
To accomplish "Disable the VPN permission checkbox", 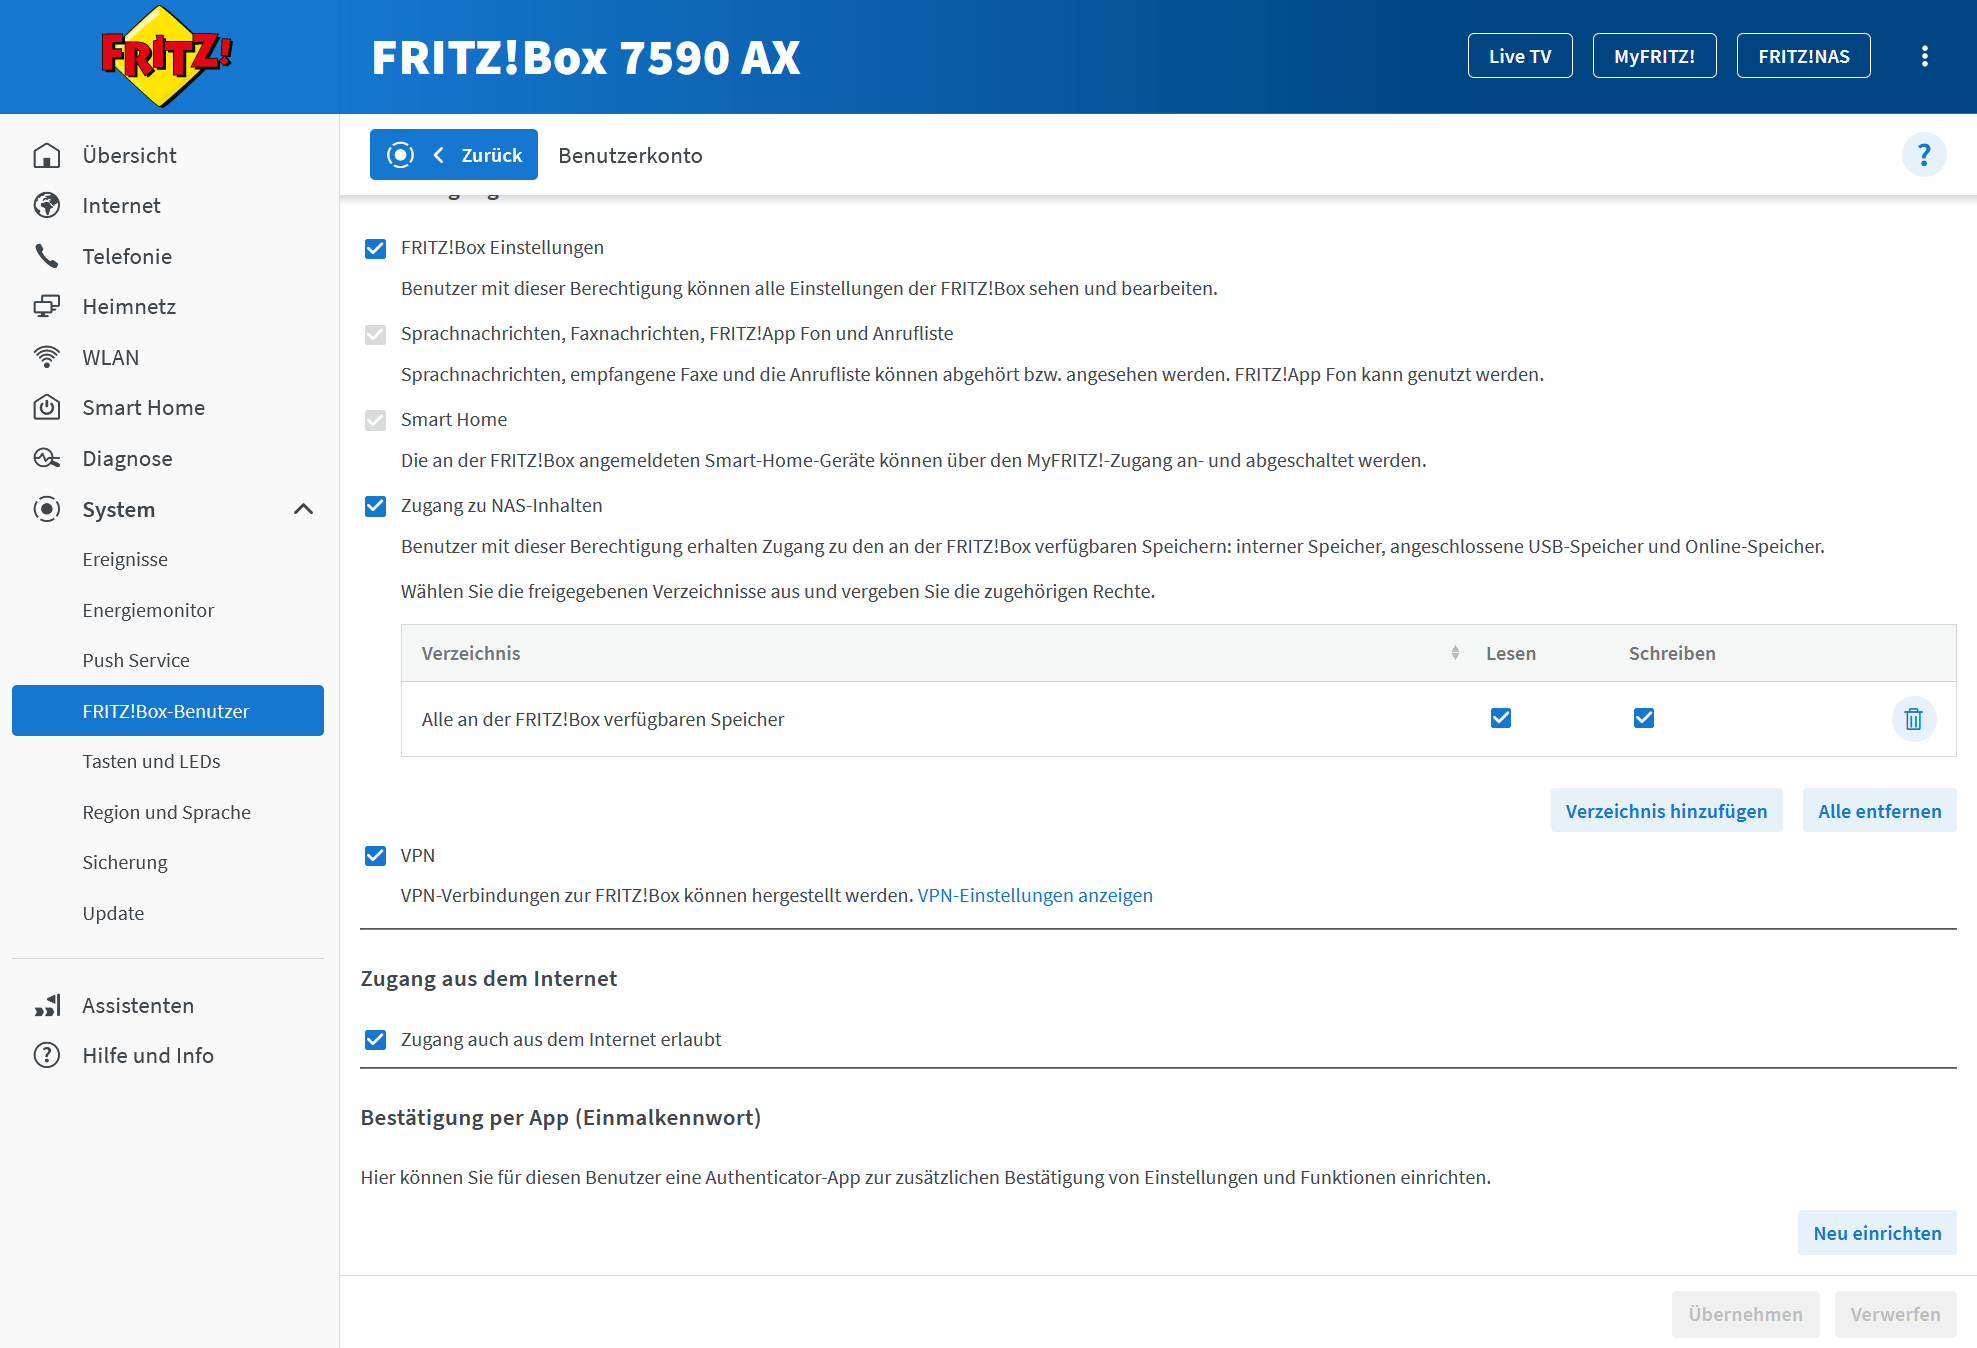I will (376, 856).
